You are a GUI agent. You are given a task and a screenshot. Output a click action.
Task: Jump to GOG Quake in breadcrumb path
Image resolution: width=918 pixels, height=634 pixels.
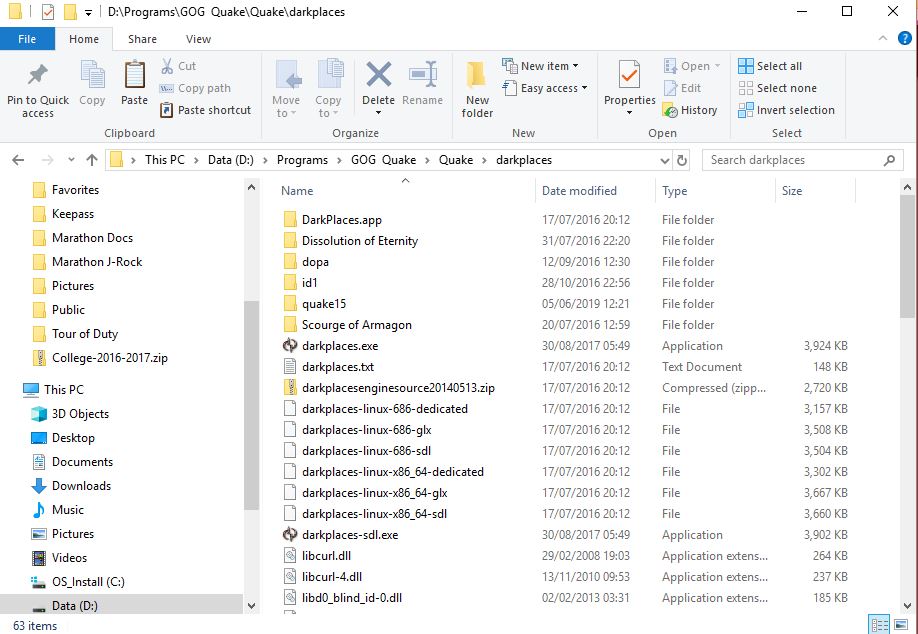[383, 160]
